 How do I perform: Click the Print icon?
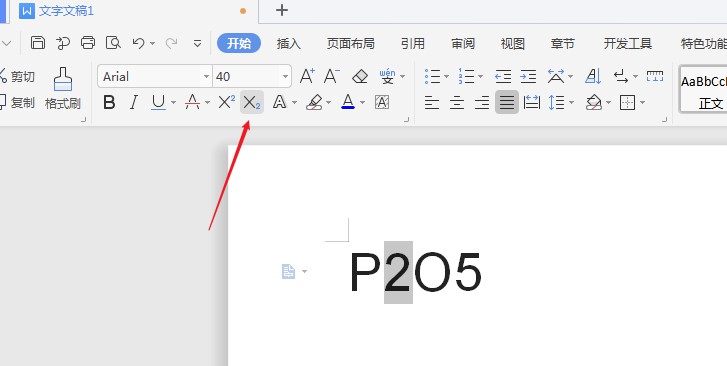[88, 43]
